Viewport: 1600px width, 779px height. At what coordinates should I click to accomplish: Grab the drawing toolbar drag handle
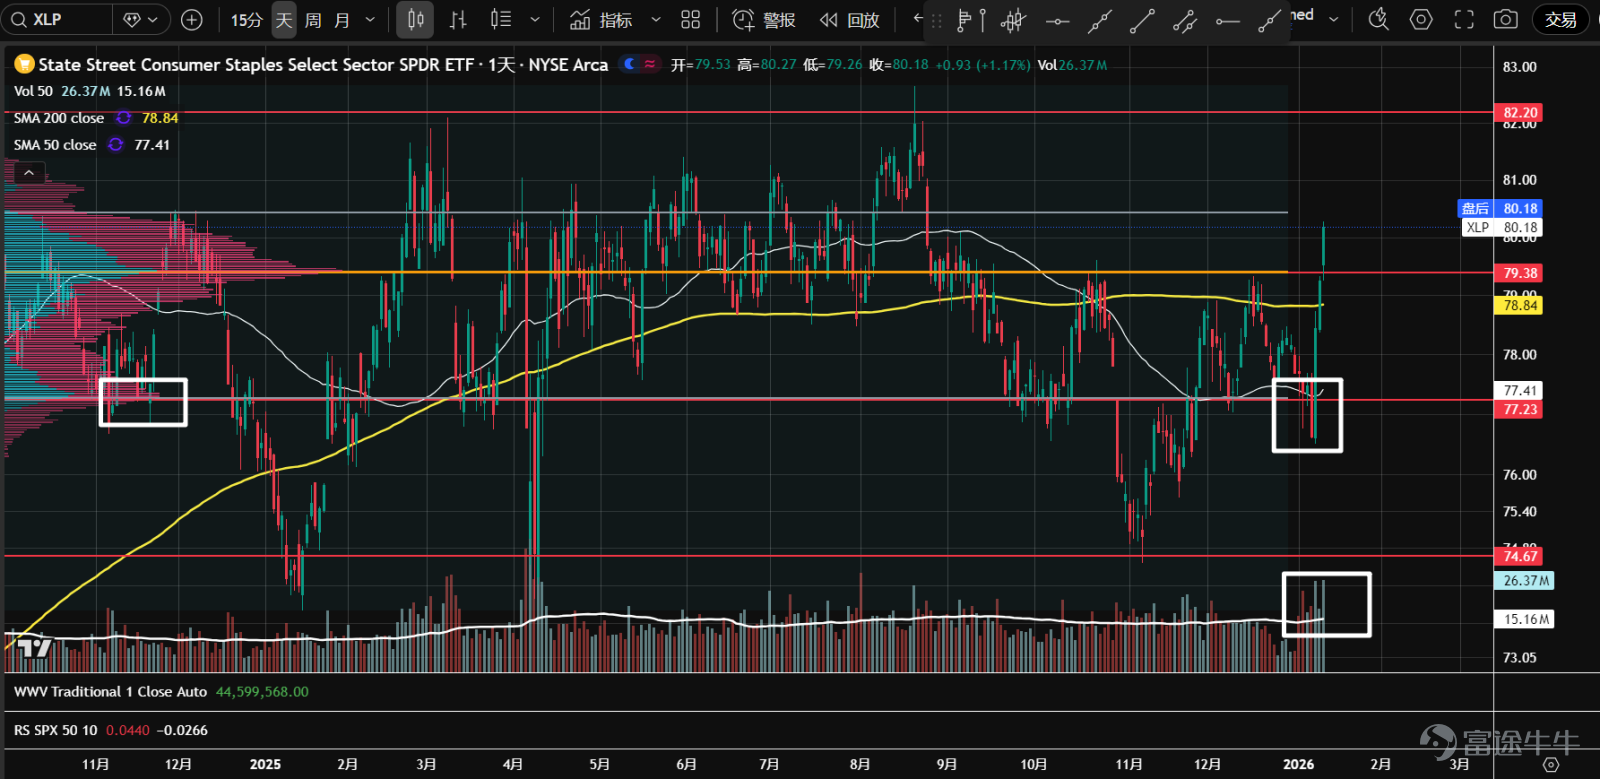pos(936,20)
